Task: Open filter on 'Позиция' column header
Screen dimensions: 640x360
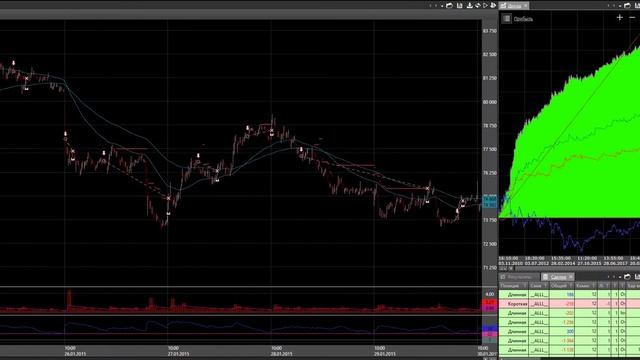Action: coord(525,286)
